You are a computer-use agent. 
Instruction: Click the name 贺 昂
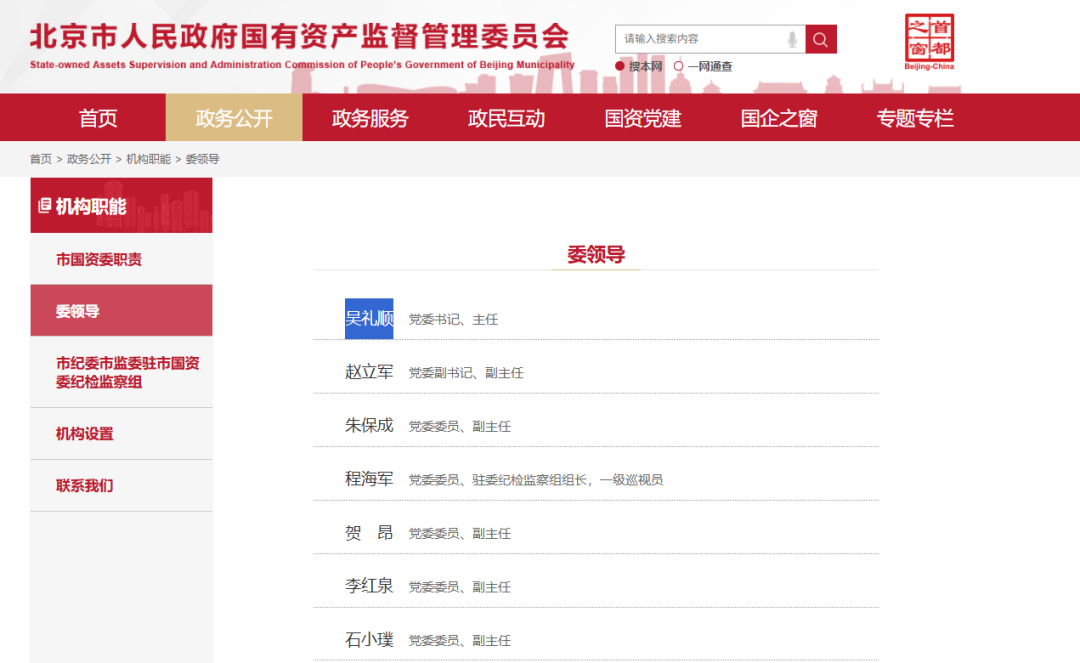[x=369, y=533]
